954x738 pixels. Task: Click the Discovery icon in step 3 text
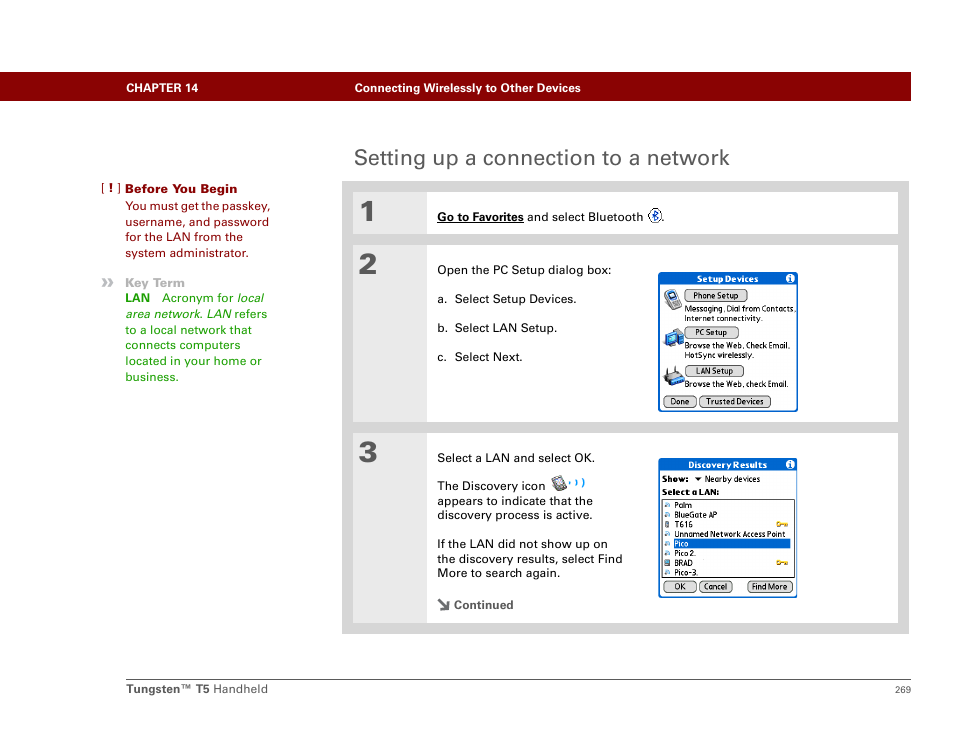pyautogui.click(x=568, y=483)
